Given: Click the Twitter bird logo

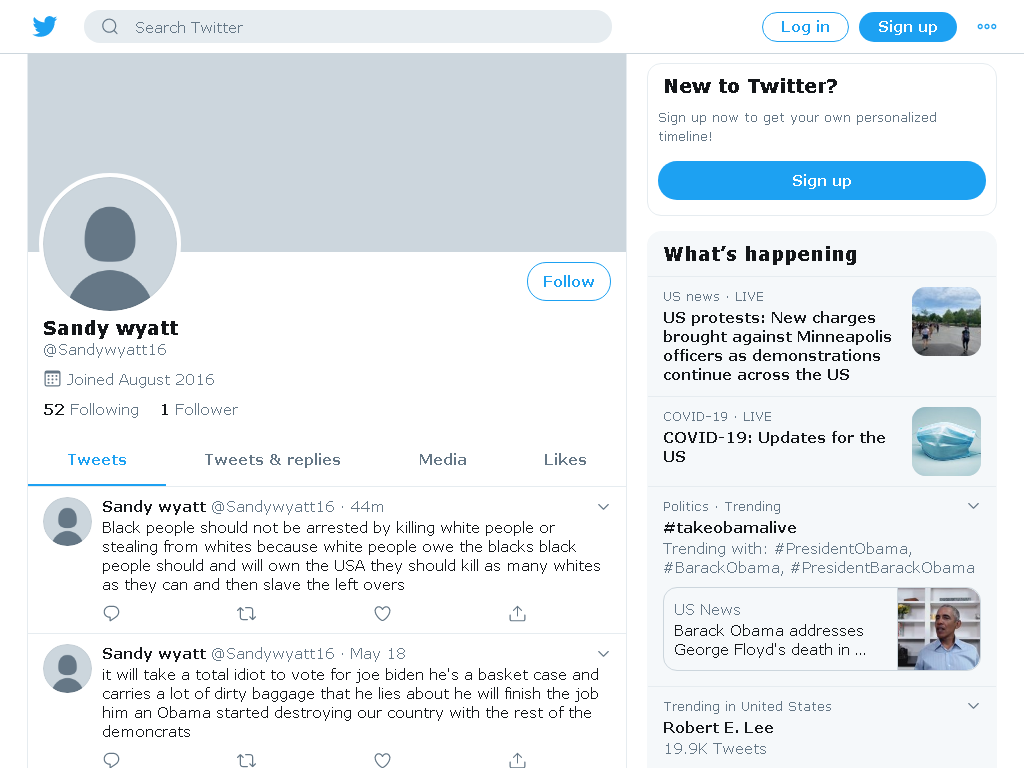Looking at the screenshot, I should (45, 27).
